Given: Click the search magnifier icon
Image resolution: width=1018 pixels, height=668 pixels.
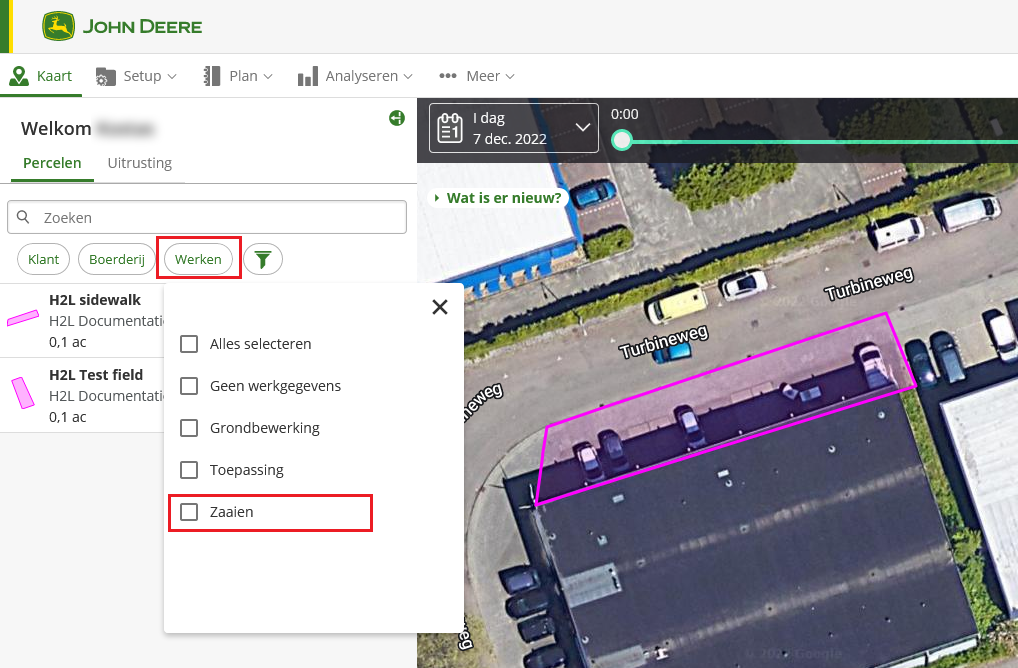Looking at the screenshot, I should 24,217.
